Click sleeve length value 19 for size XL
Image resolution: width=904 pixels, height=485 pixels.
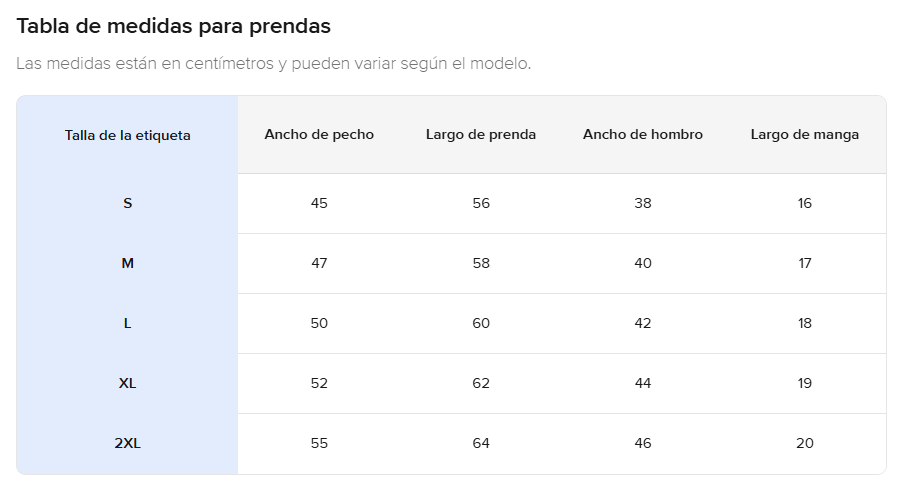tap(805, 383)
